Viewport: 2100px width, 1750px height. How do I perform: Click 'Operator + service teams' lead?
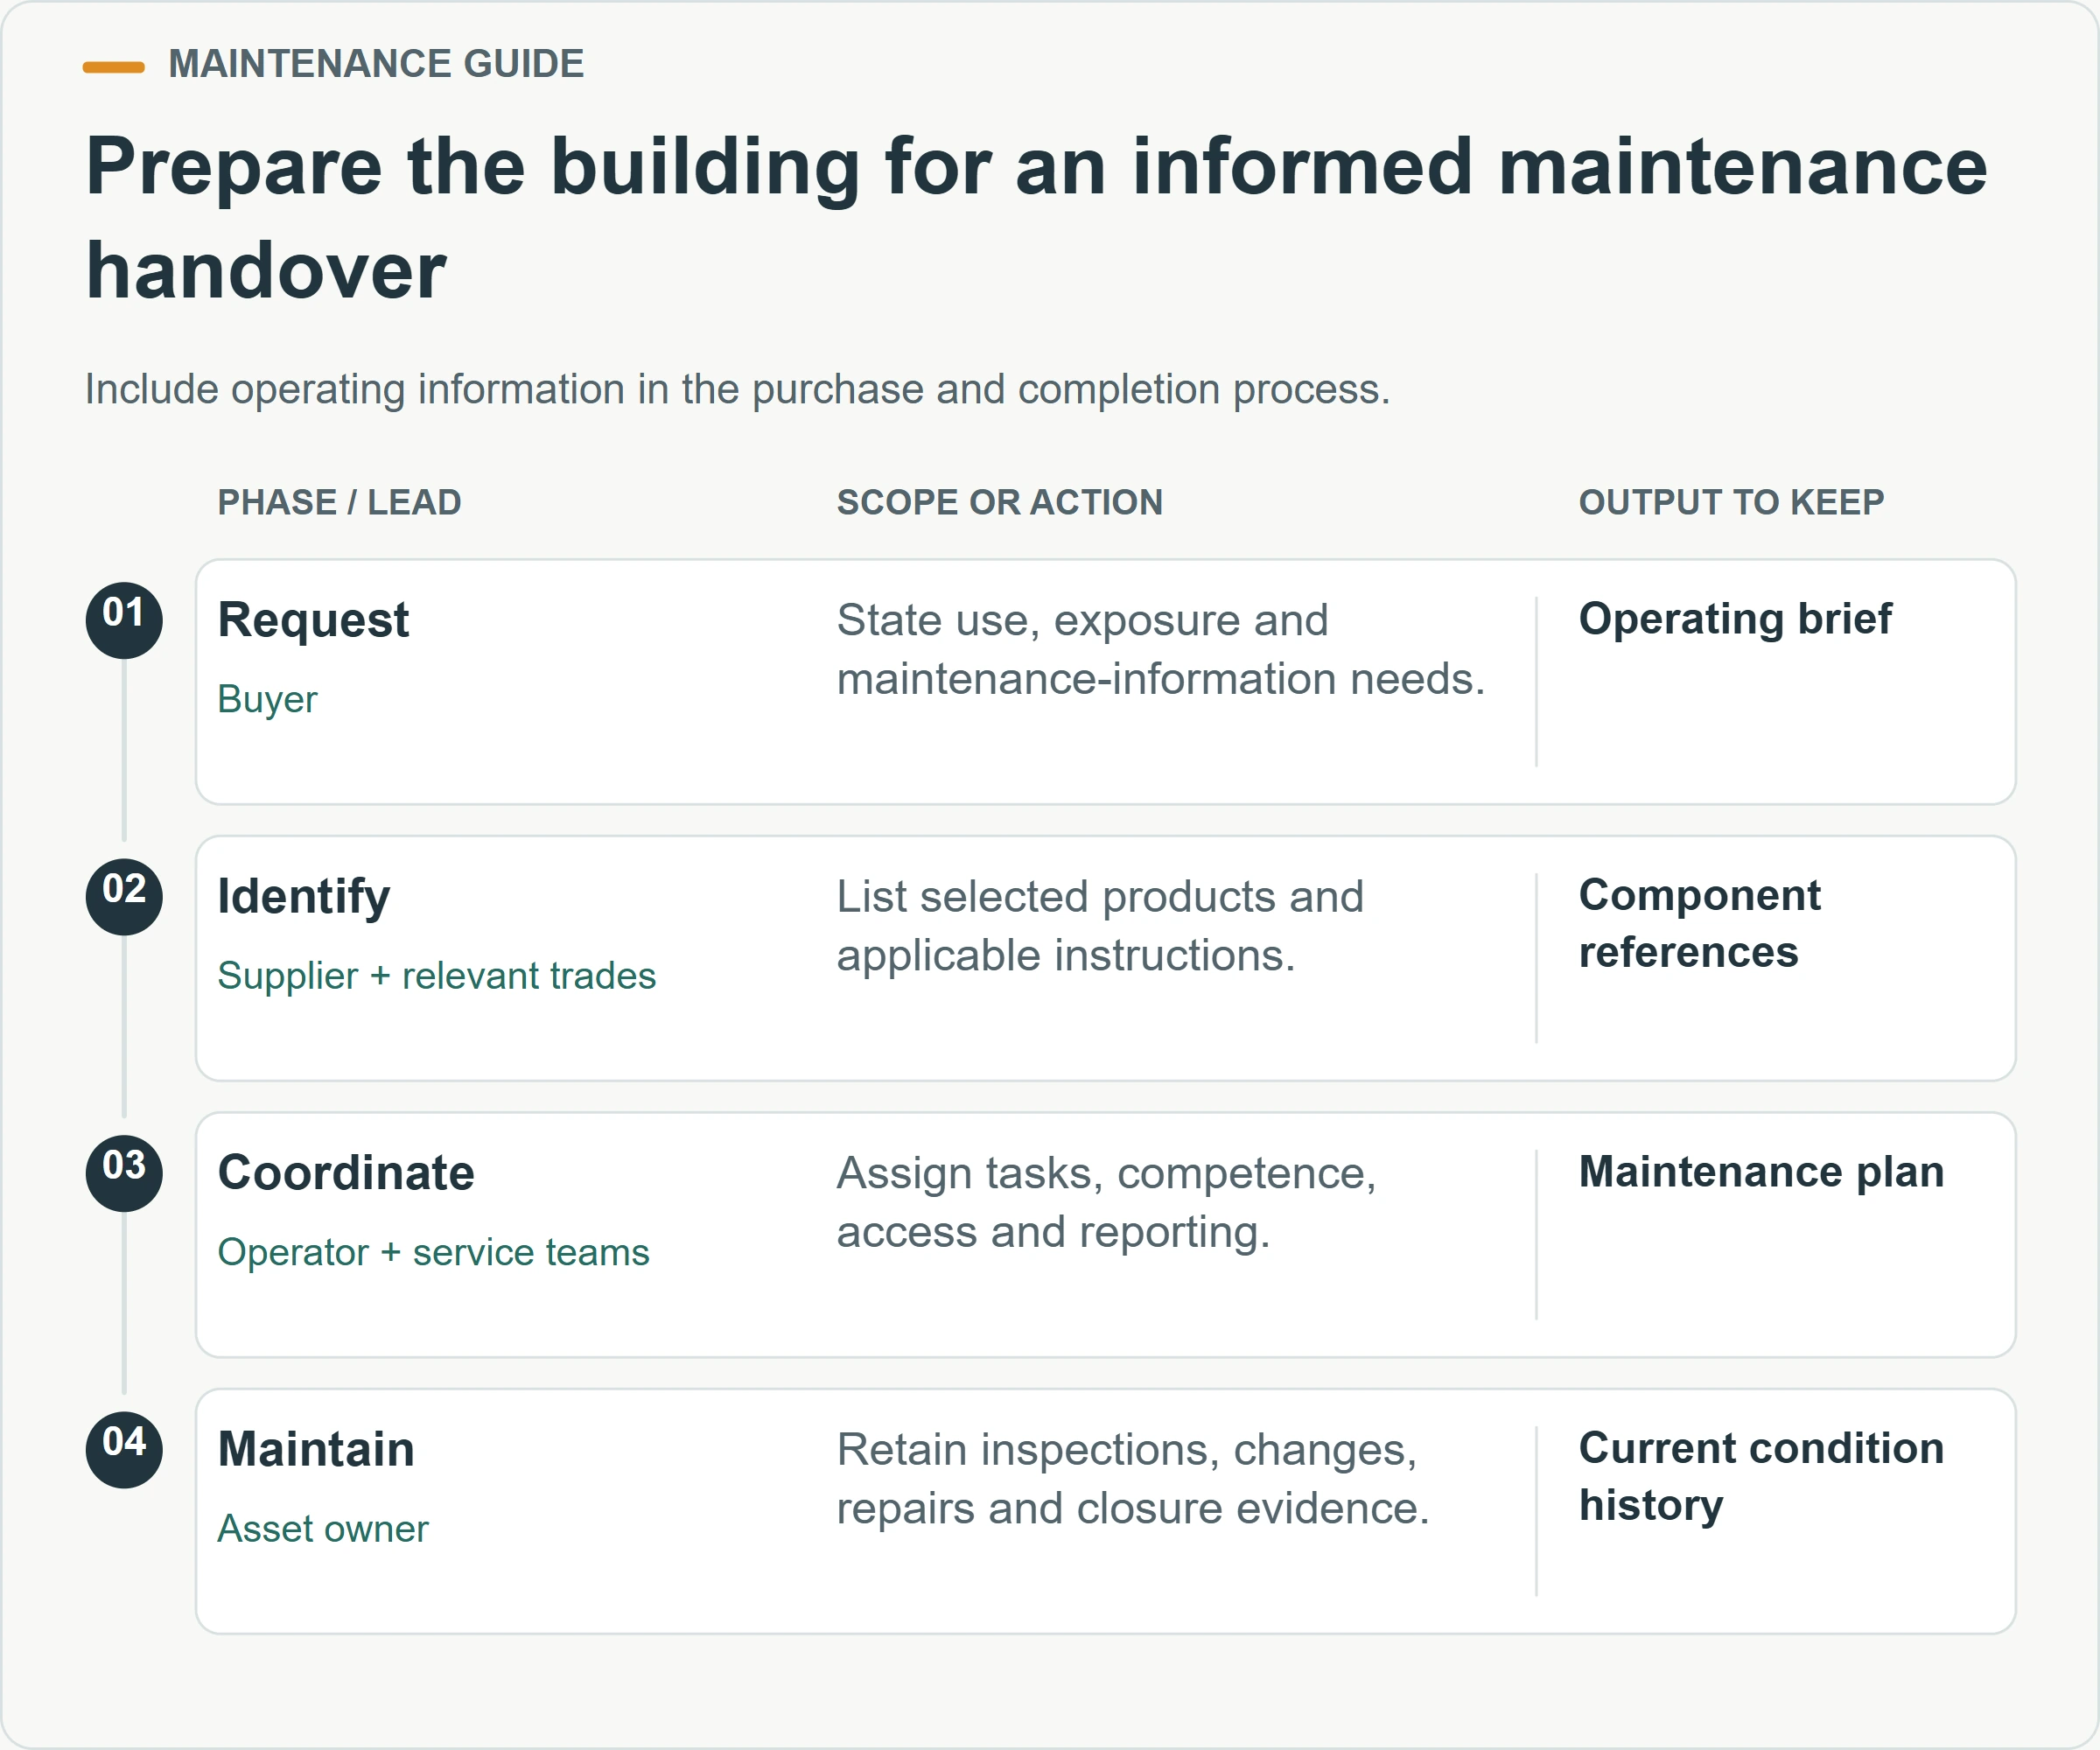[x=434, y=1252]
